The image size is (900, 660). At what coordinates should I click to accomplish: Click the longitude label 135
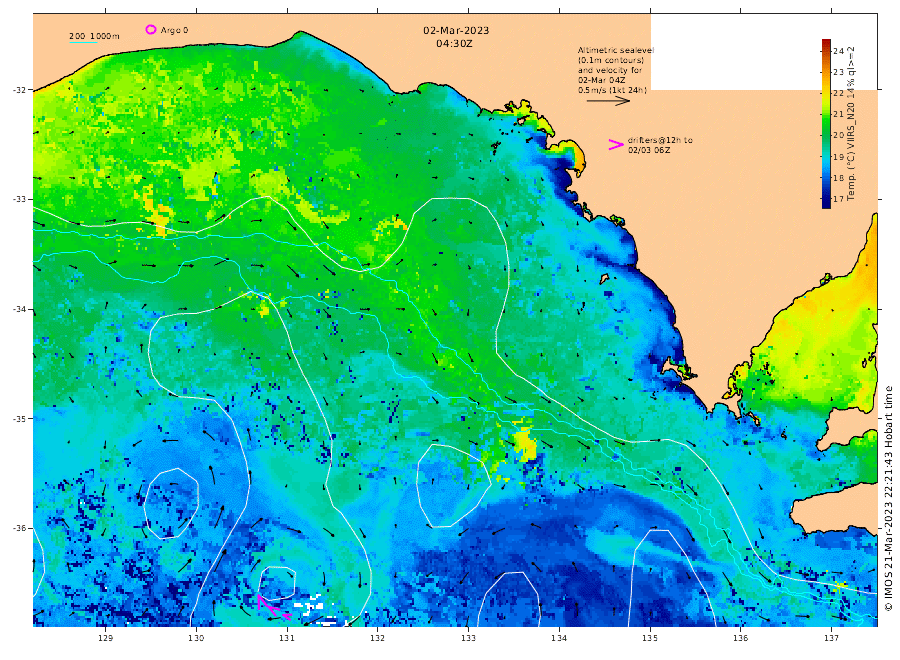(x=650, y=638)
